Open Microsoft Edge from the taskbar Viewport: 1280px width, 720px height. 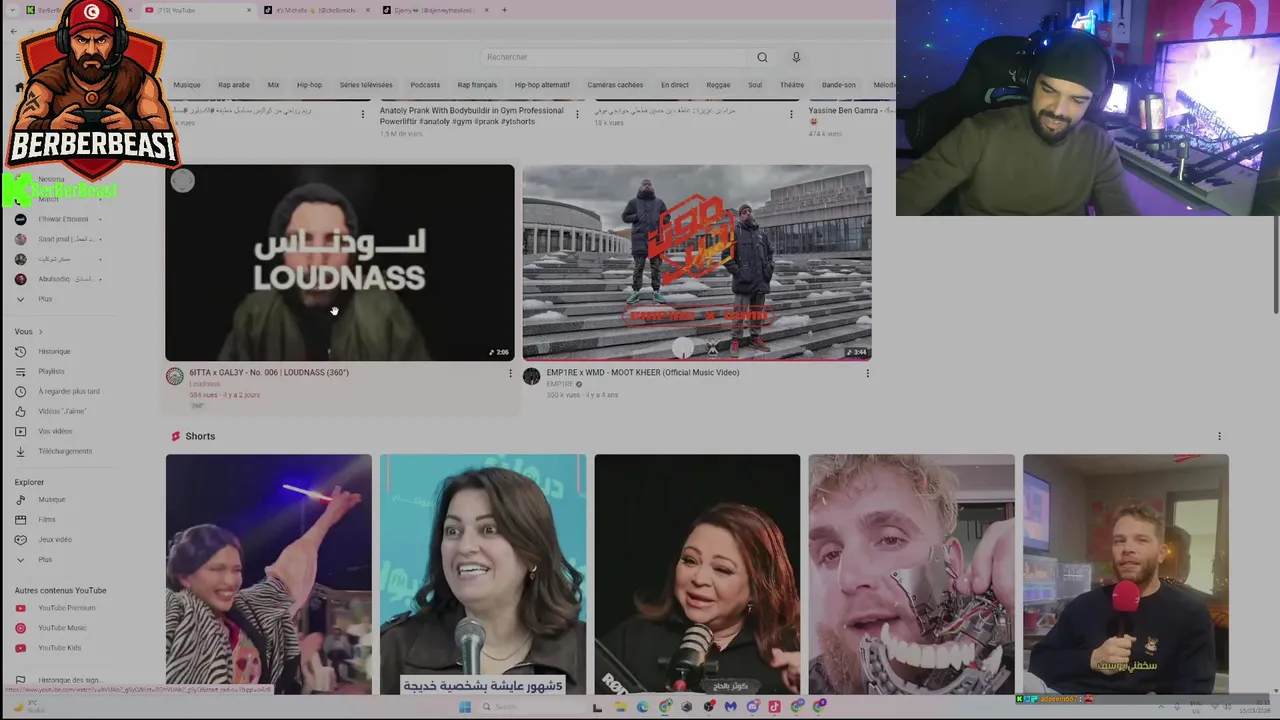click(x=642, y=706)
